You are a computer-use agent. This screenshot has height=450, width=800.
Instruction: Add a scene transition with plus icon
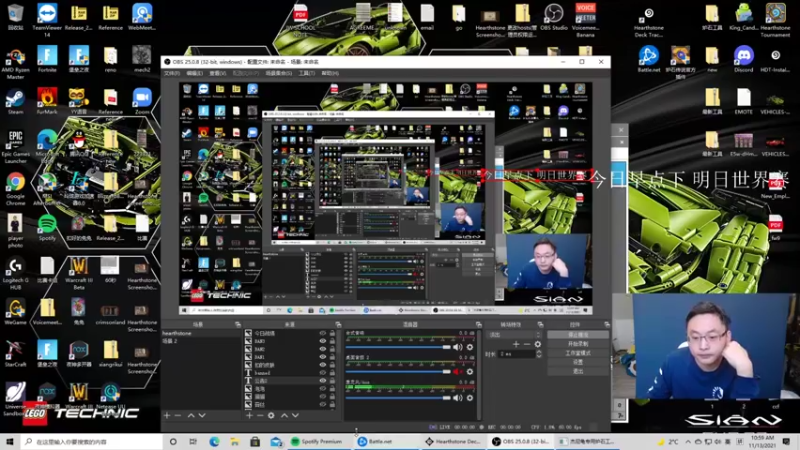click(516, 344)
